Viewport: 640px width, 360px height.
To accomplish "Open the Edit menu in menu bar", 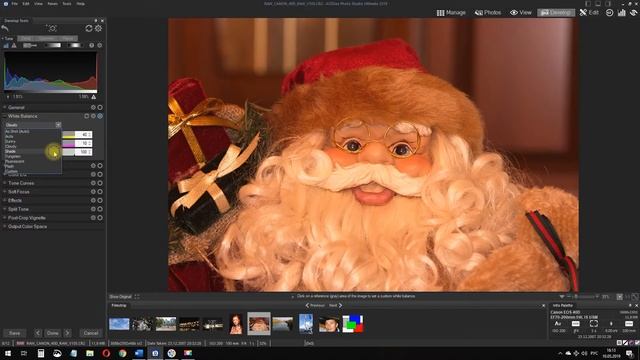I will (x=26, y=4).
